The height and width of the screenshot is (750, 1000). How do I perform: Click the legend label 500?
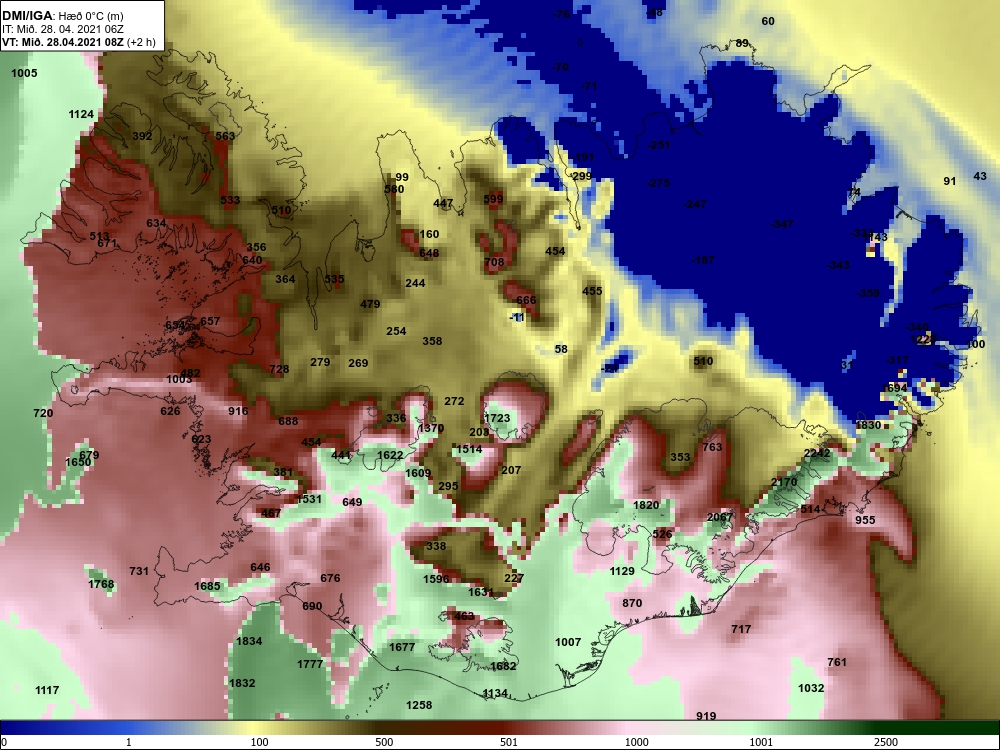tap(384, 742)
